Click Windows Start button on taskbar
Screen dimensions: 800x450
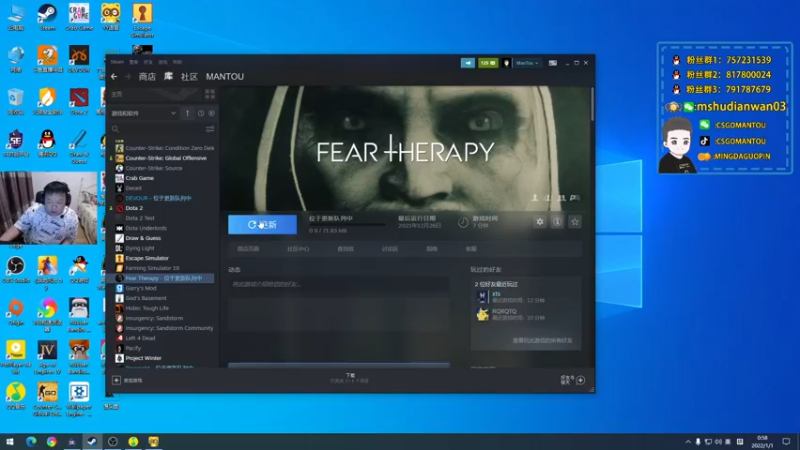tap(10, 442)
